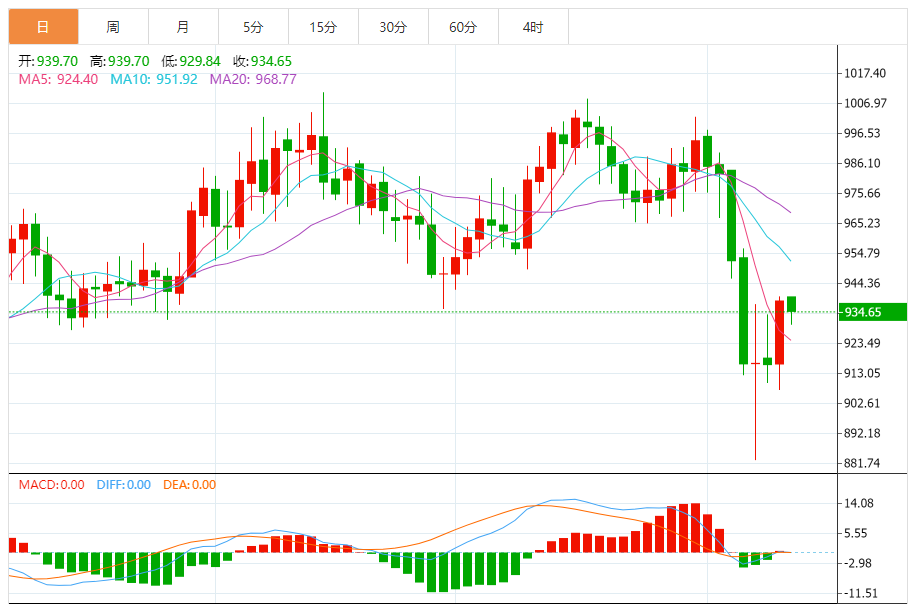Select the candle with the long wick to 881.74

[x=755, y=382]
